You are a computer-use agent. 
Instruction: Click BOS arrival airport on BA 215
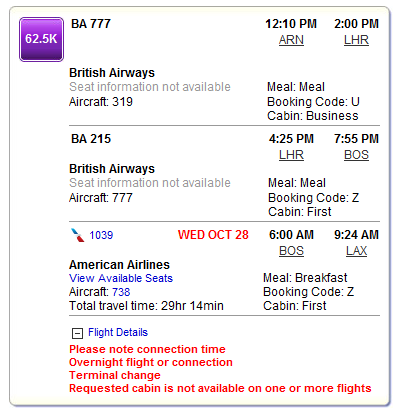356,155
